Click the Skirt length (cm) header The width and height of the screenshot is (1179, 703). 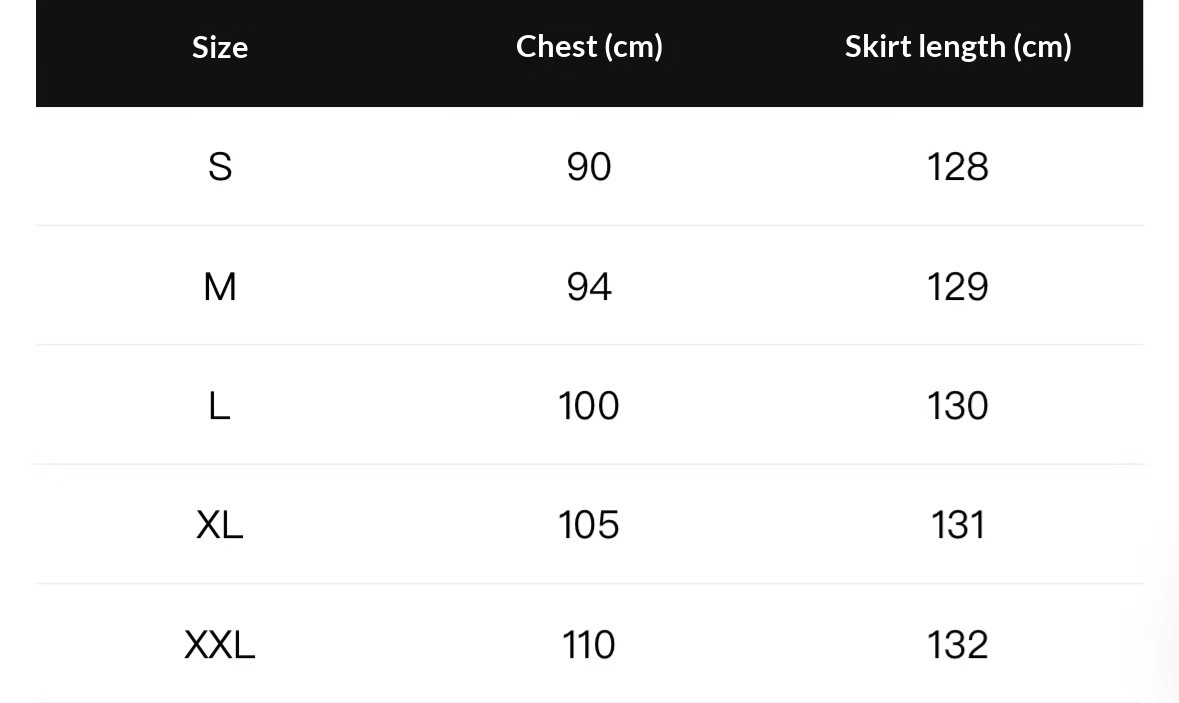[958, 46]
